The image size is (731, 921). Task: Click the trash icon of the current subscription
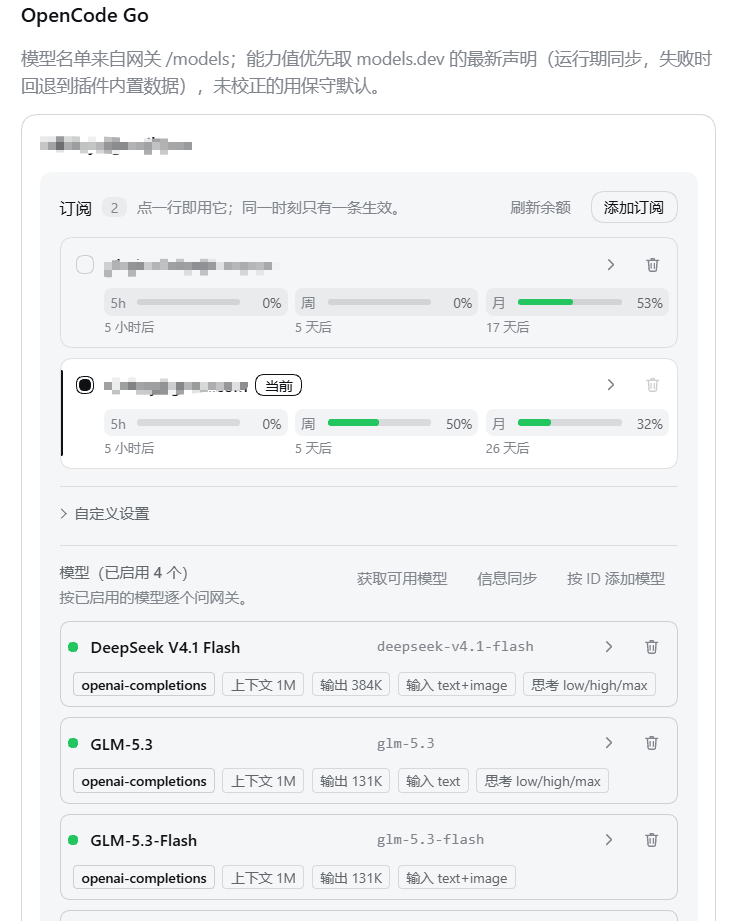pyautogui.click(x=652, y=385)
